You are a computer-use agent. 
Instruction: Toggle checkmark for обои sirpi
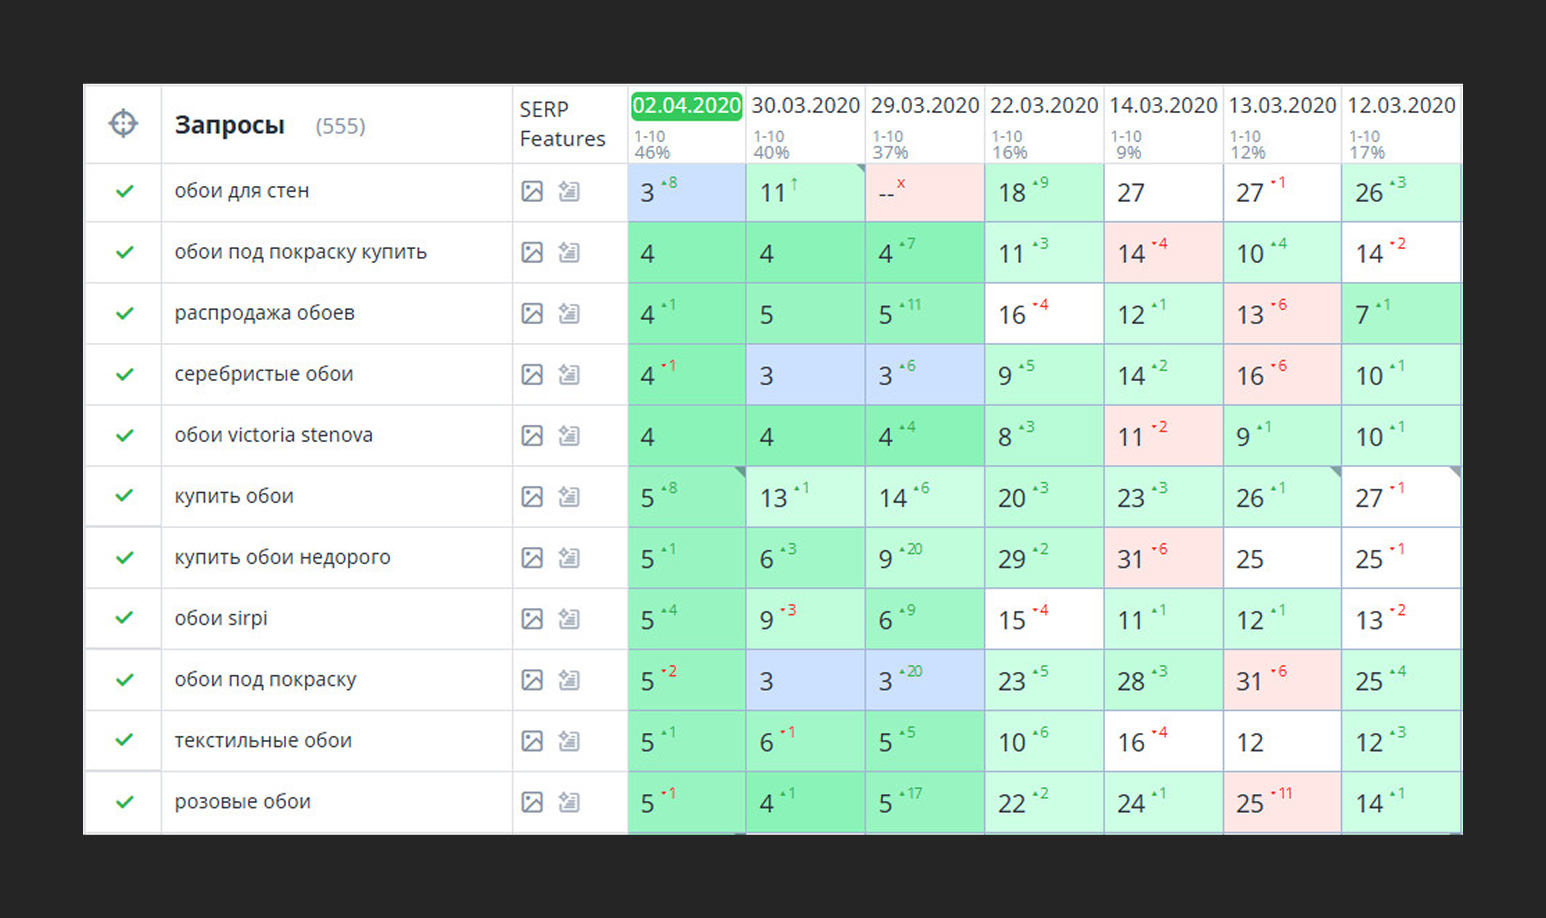(x=124, y=618)
